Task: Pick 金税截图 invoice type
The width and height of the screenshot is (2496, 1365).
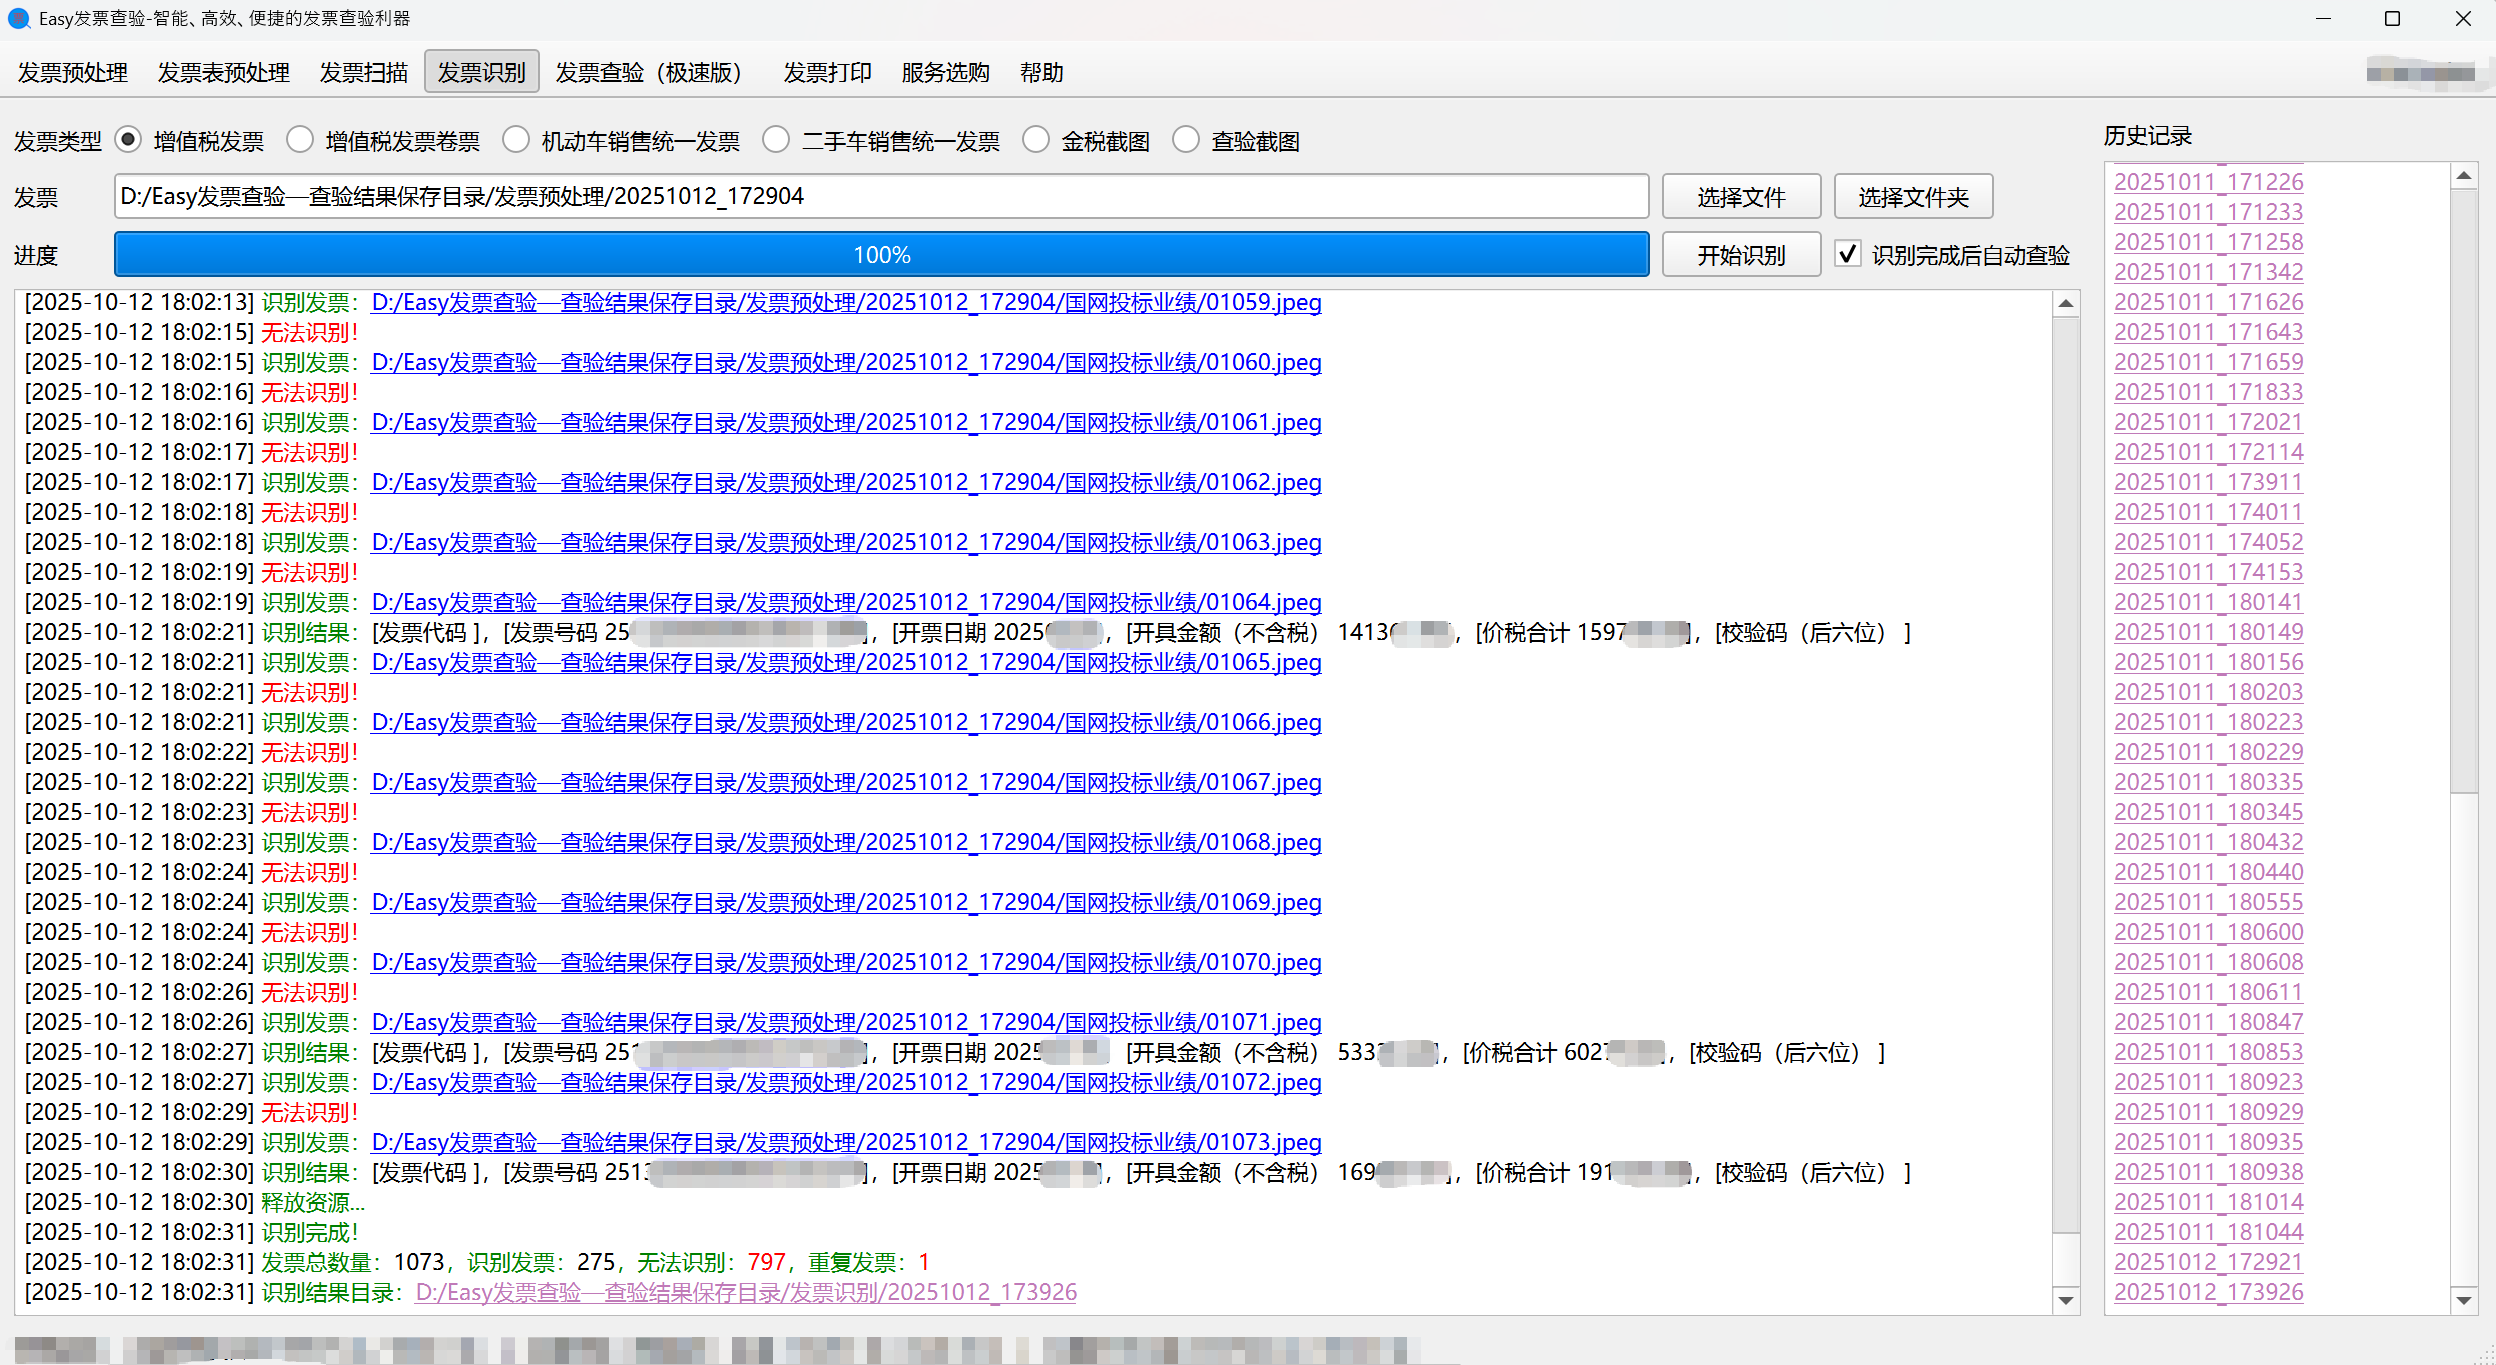Action: (1036, 140)
